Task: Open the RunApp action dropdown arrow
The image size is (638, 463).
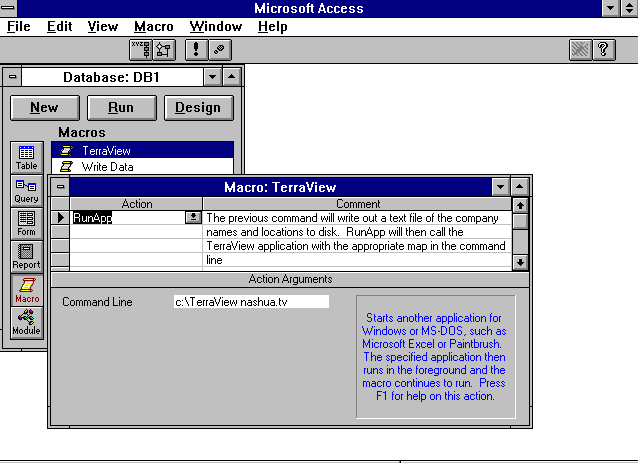Action: 193,217
